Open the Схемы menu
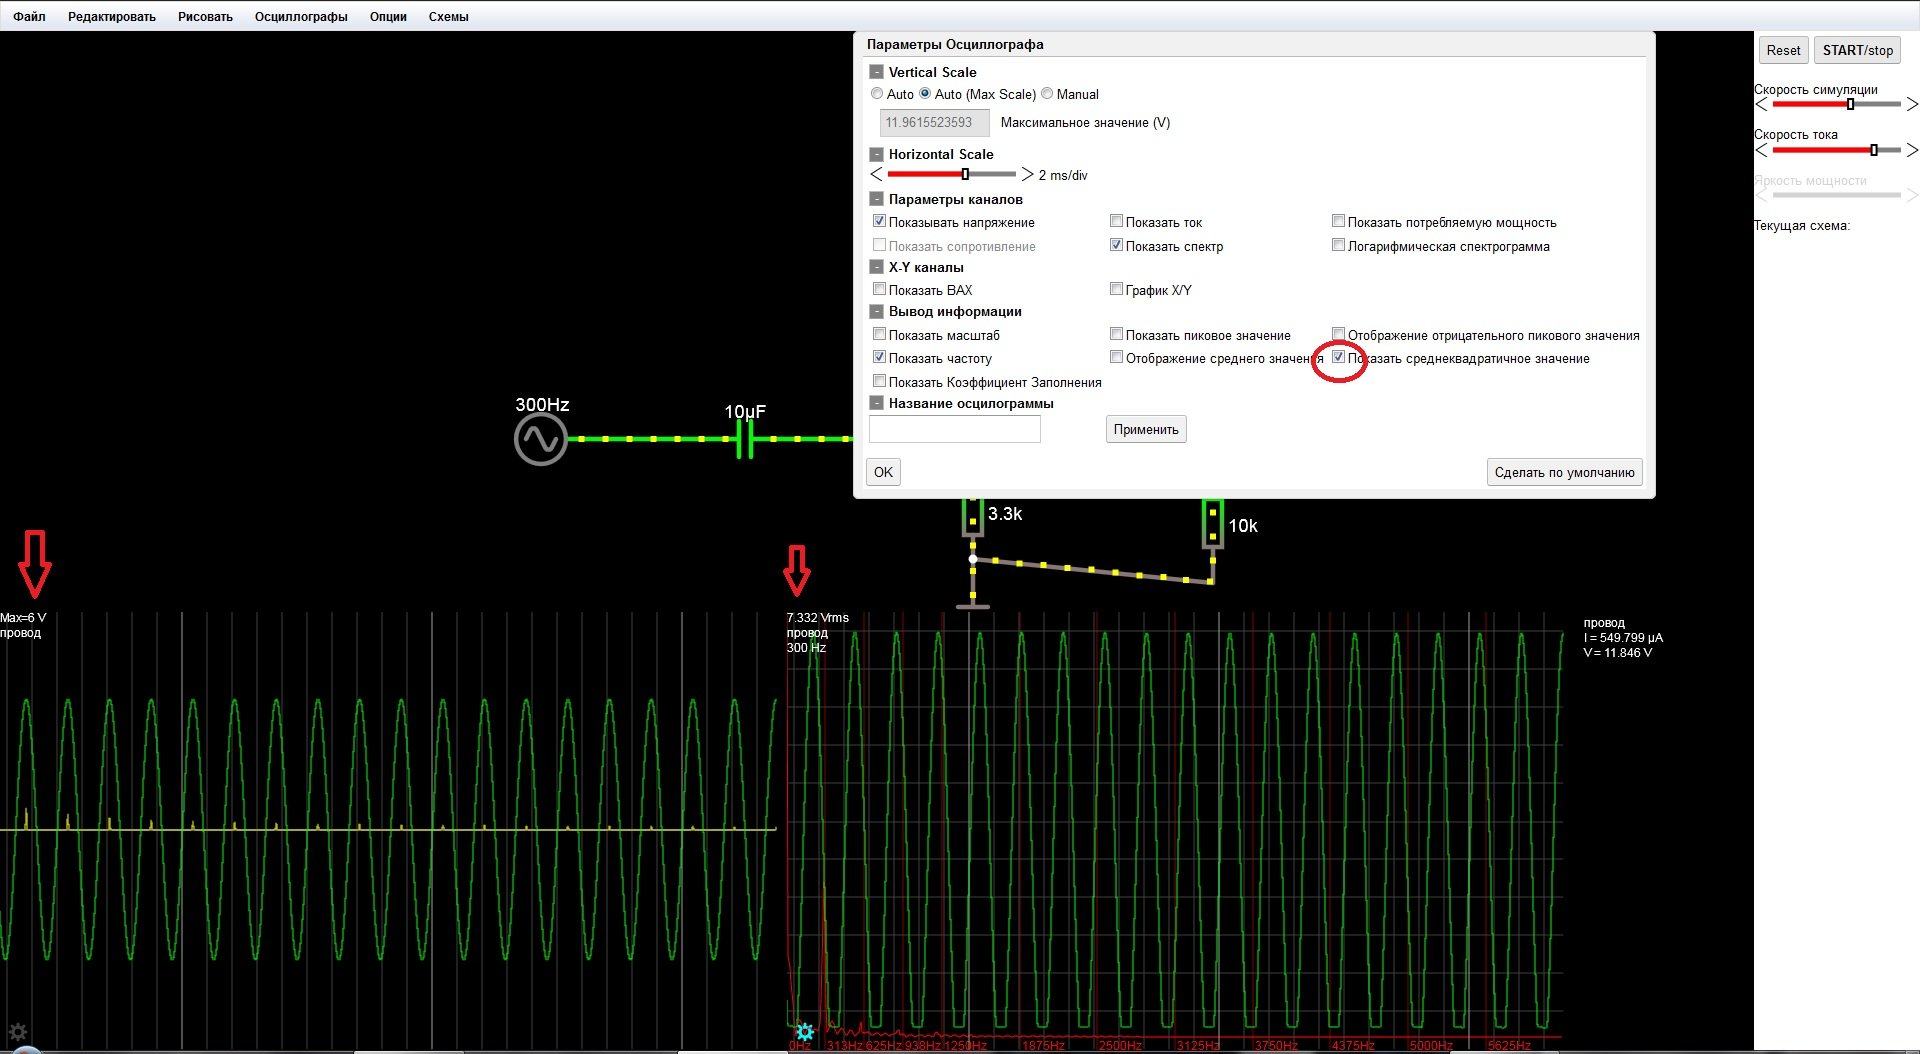1922x1054 pixels. pyautogui.click(x=448, y=17)
